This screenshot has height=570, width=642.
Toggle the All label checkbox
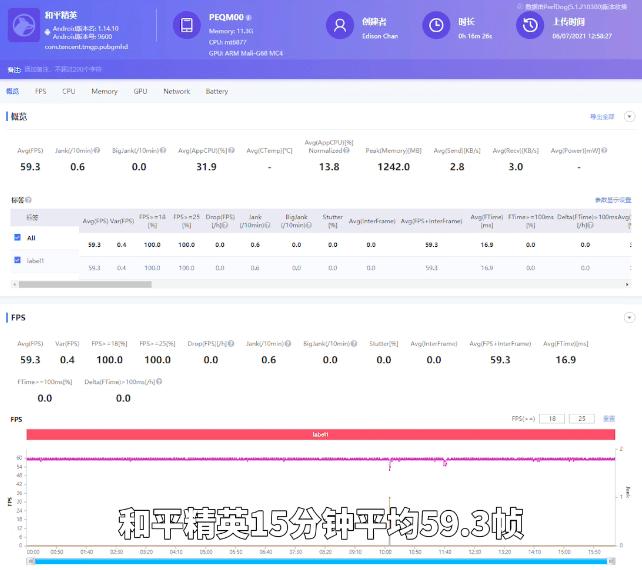17,237
